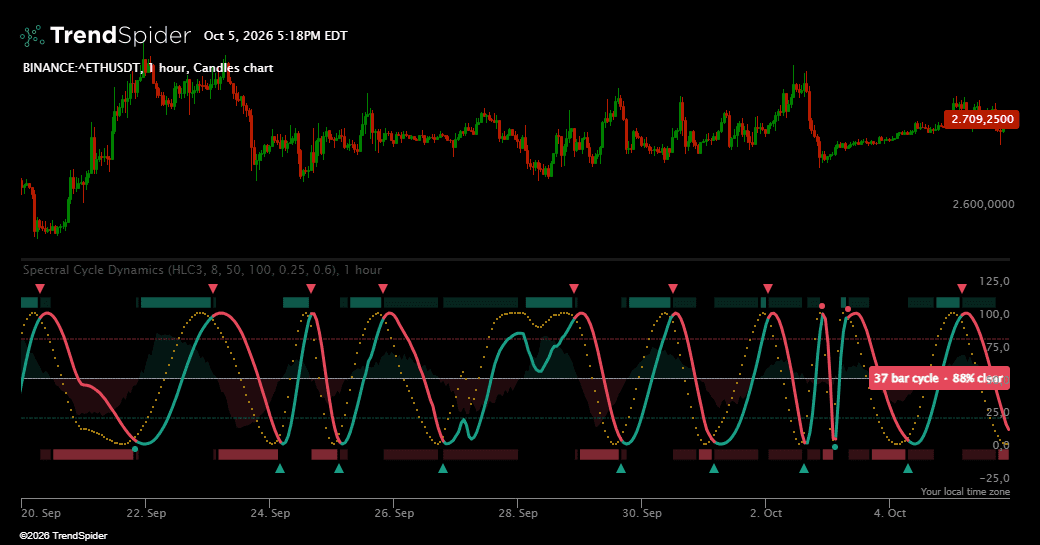The image size is (1040, 545).
Task: Click the 75,0 oscillator axis label
Action: click(x=997, y=347)
